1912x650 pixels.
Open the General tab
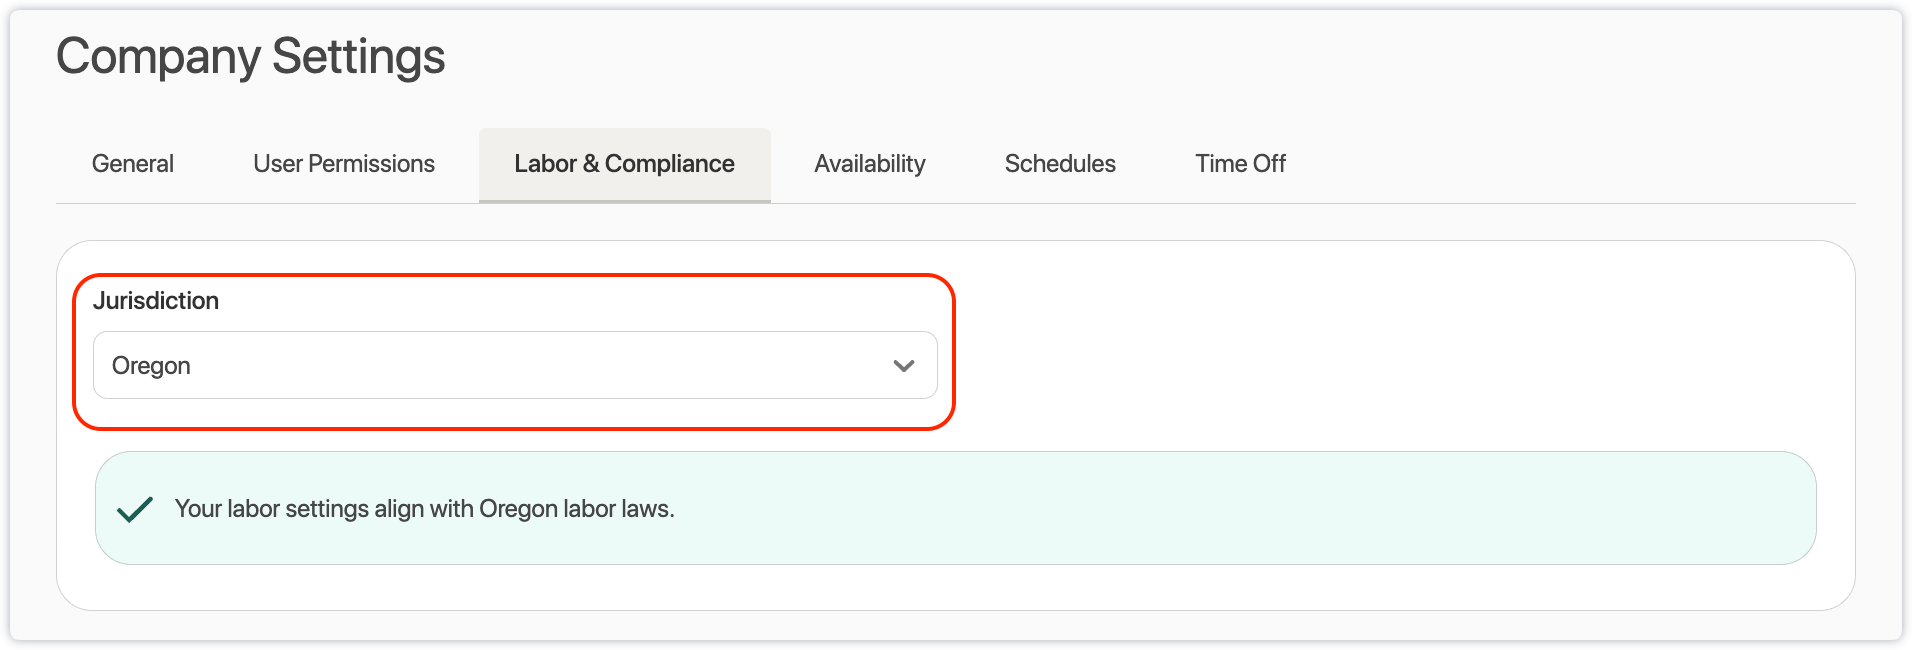pos(133,164)
